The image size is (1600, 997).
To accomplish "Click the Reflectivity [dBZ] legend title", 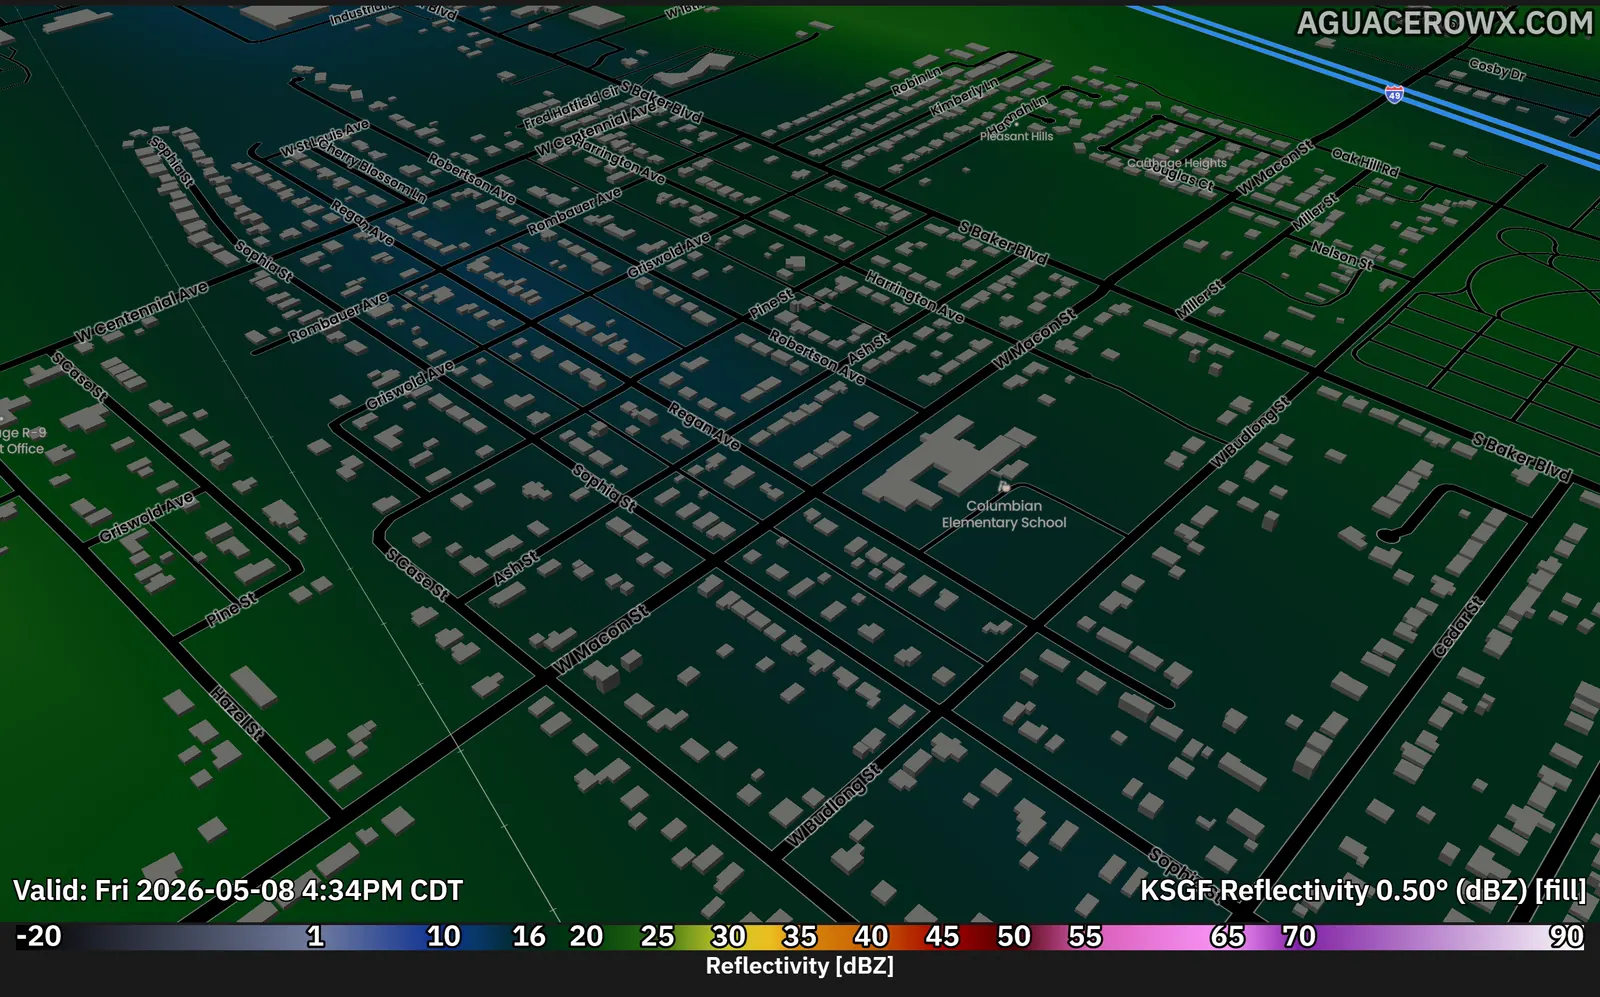I will click(800, 966).
